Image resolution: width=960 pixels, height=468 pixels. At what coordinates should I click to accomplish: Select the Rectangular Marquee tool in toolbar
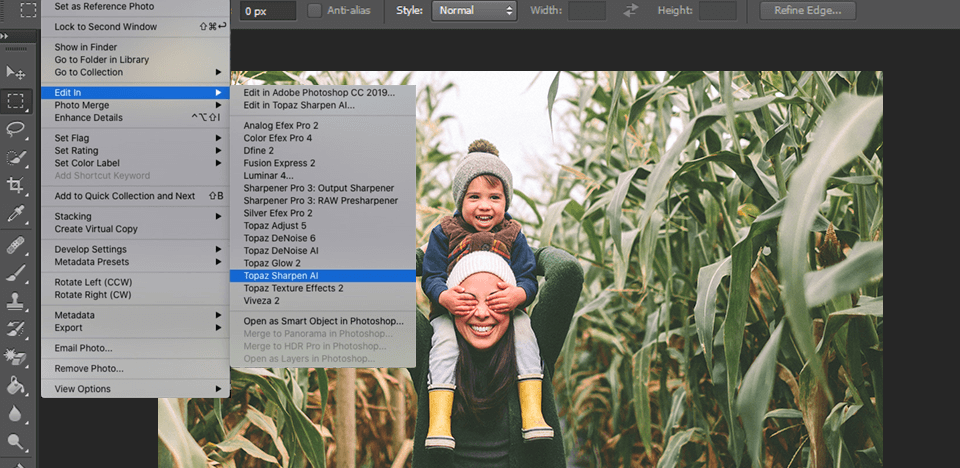click(15, 100)
